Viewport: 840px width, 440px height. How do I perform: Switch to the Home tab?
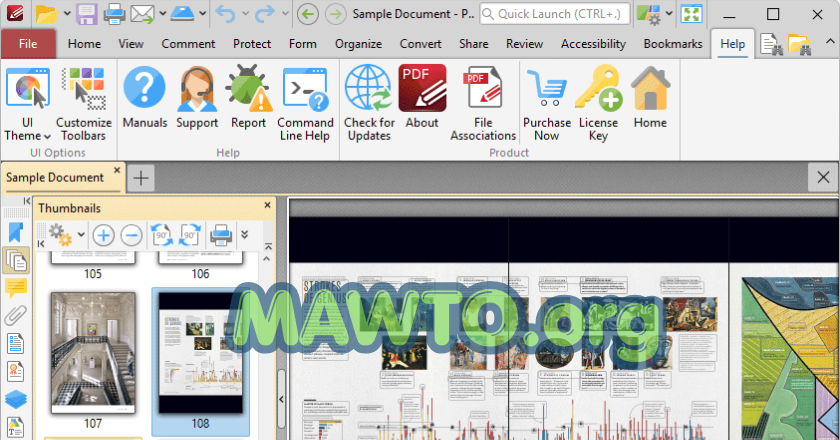84,44
